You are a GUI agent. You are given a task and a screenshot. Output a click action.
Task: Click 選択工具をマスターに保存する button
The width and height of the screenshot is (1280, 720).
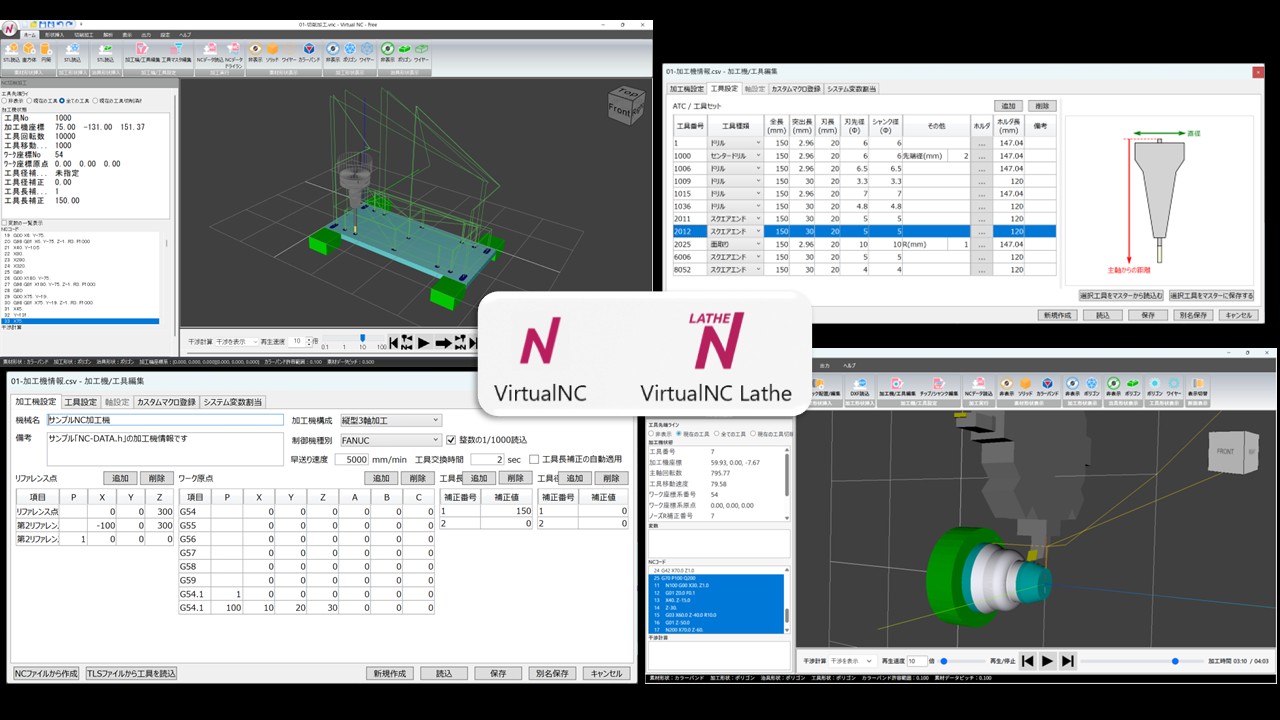click(x=1211, y=296)
